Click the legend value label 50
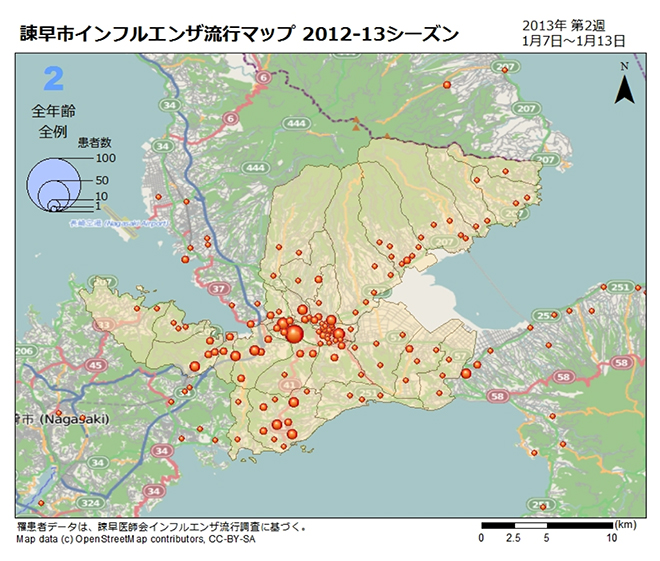The width and height of the screenshot is (660, 561). [102, 180]
